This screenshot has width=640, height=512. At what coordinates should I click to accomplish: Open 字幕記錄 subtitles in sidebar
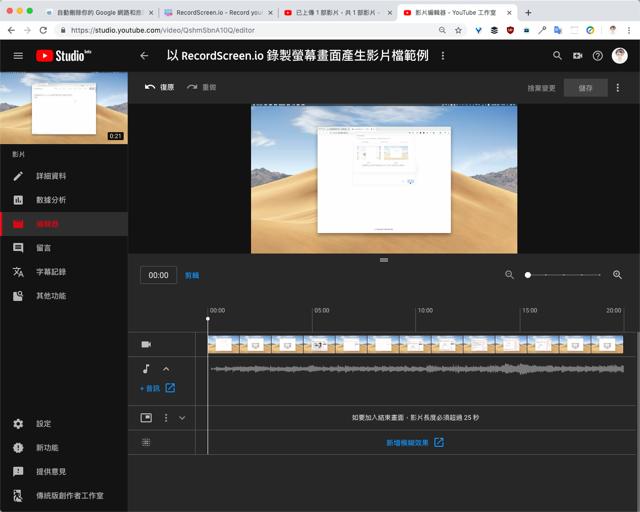(x=50, y=272)
